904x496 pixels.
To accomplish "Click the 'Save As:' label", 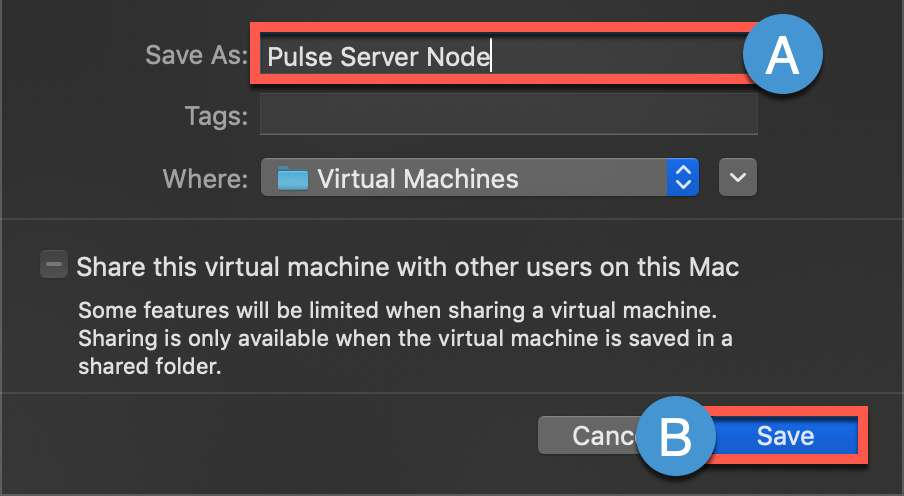I will click(x=196, y=55).
